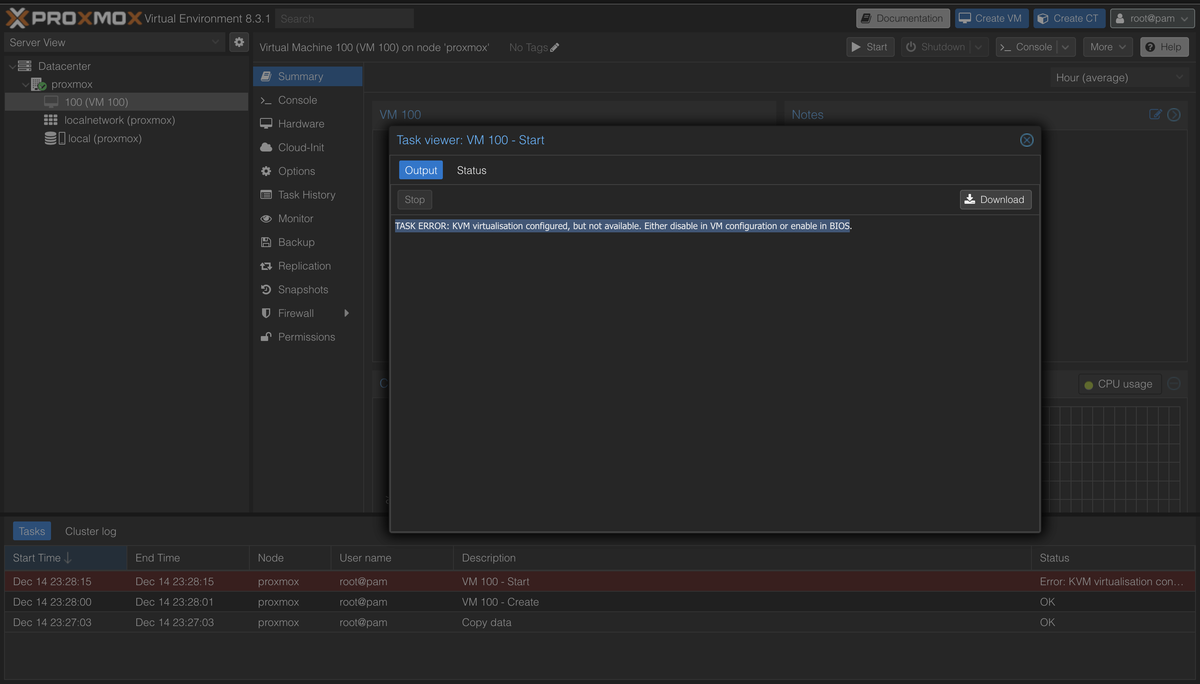1200x684 pixels.
Task: Collapse the proxmox node expander
Action: point(25,84)
